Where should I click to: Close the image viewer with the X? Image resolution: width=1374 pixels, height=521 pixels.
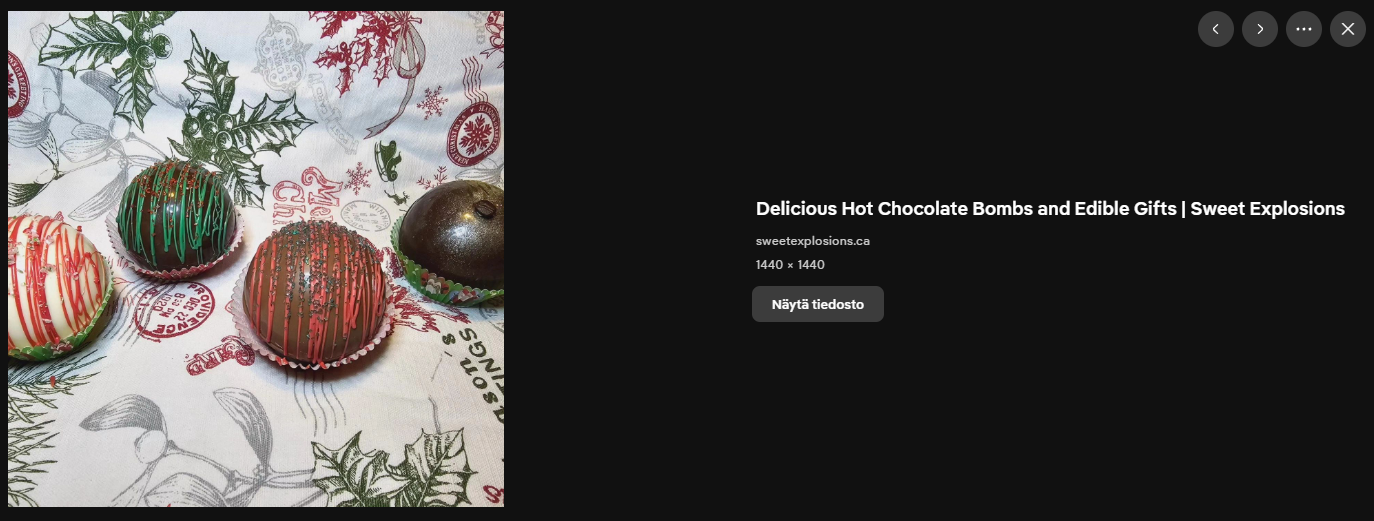tap(1348, 29)
